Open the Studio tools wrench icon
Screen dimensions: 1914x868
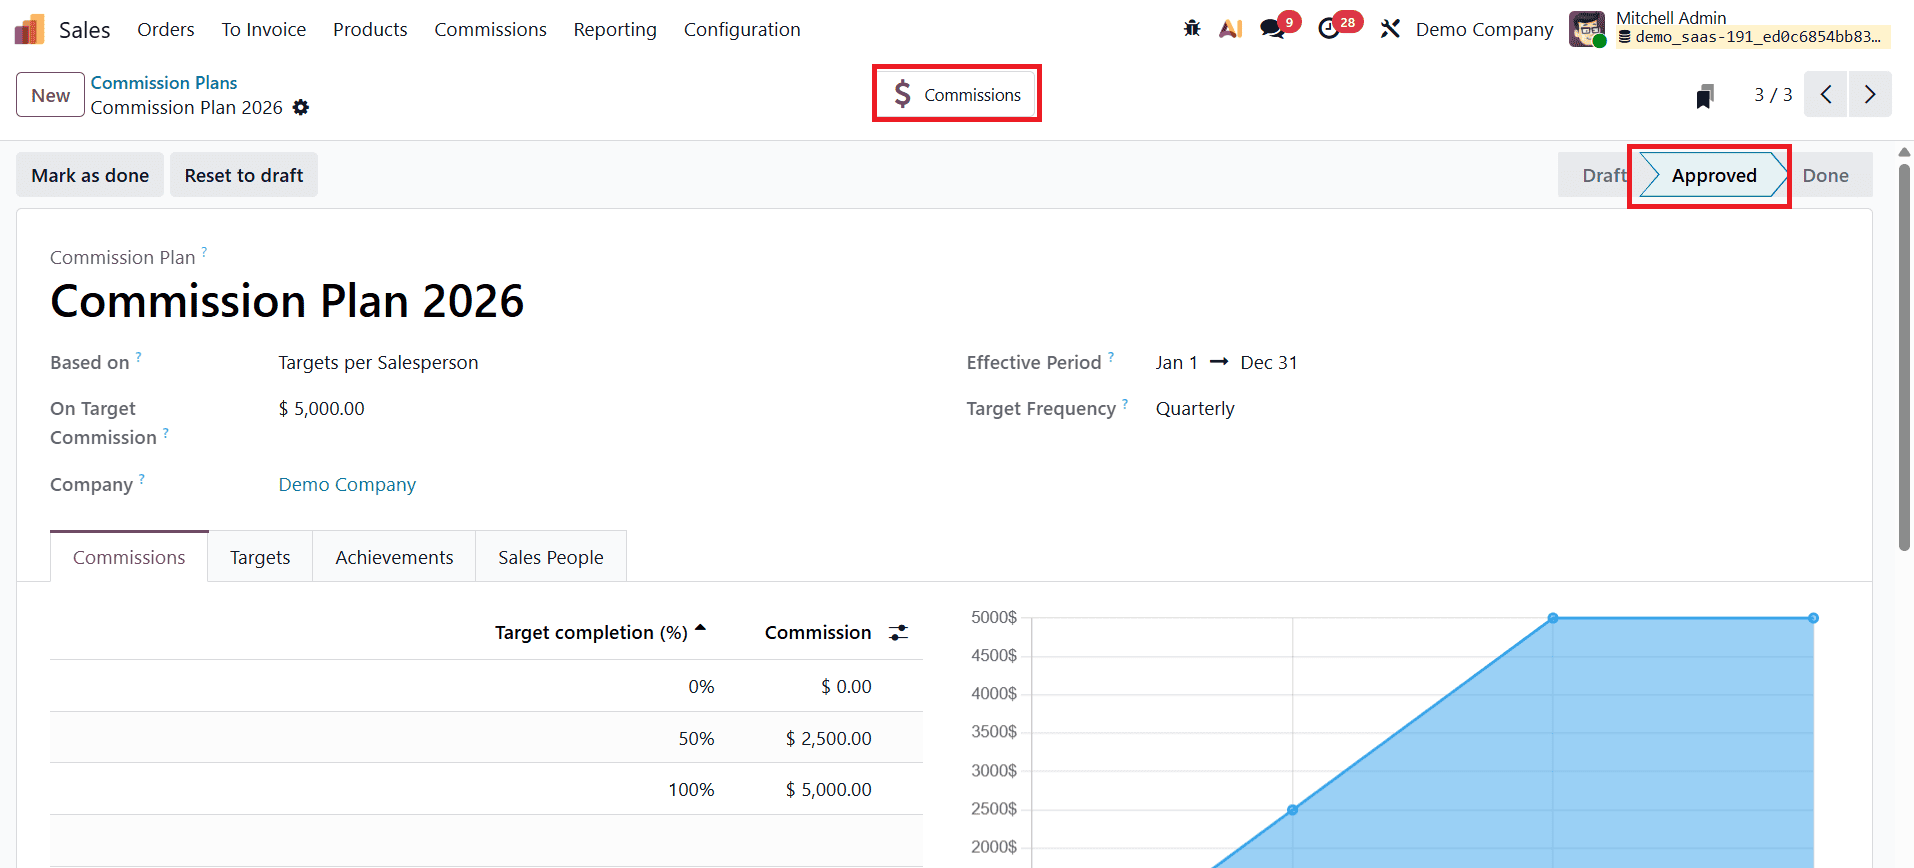coord(1390,29)
